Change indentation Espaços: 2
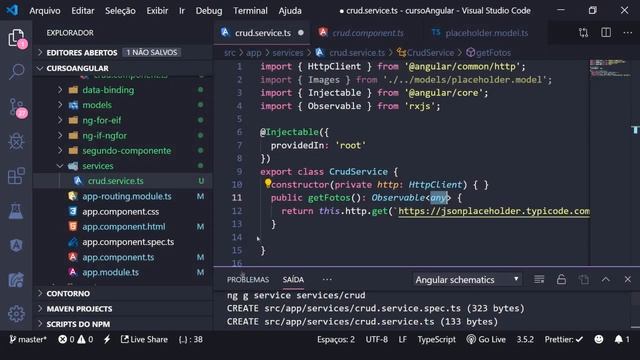Screen dimensions: 640x360 click(336, 340)
